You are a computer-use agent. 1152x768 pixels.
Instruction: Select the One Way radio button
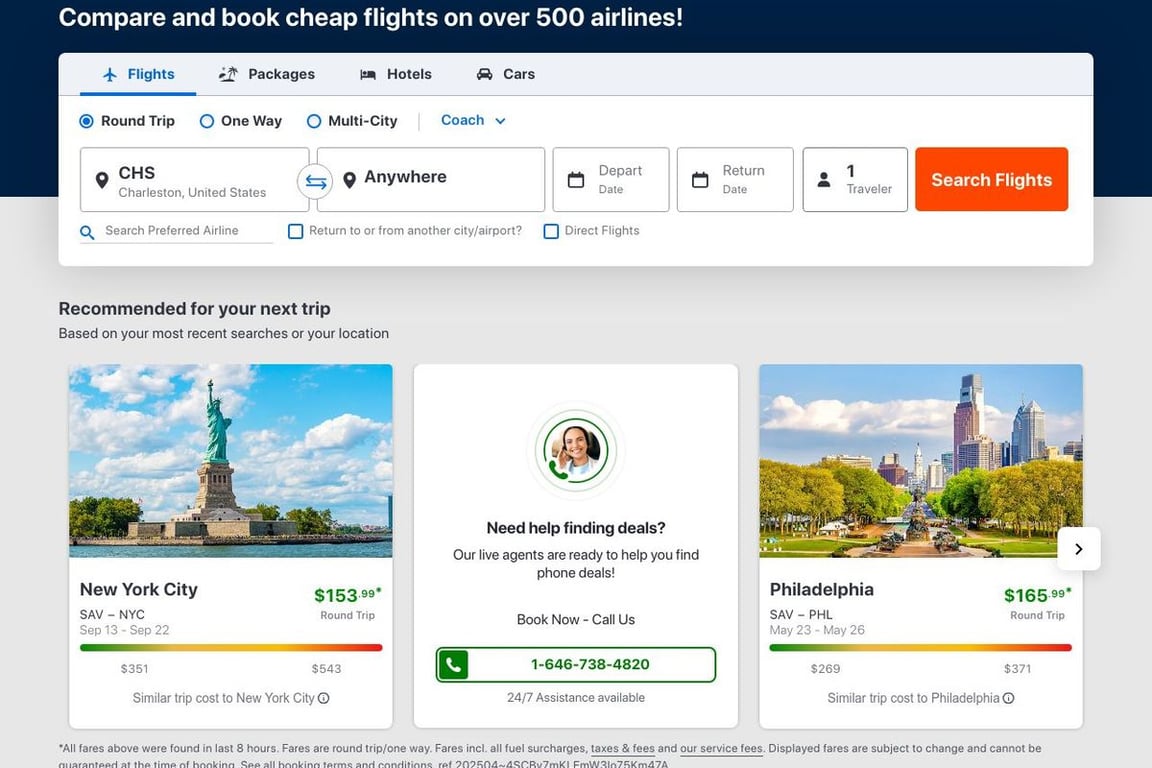point(207,121)
